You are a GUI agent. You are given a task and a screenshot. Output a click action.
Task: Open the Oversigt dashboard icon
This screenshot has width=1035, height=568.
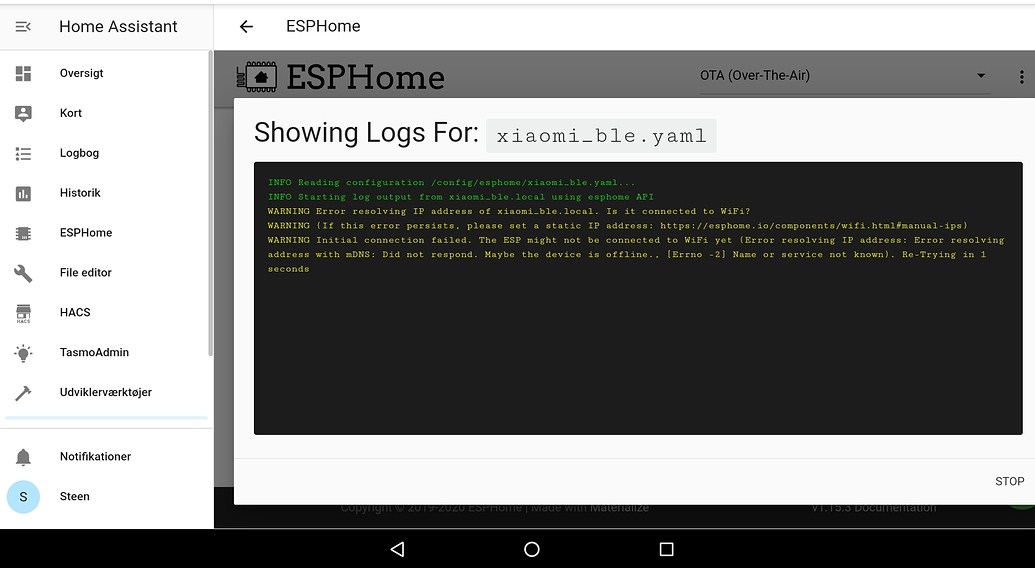[23, 73]
